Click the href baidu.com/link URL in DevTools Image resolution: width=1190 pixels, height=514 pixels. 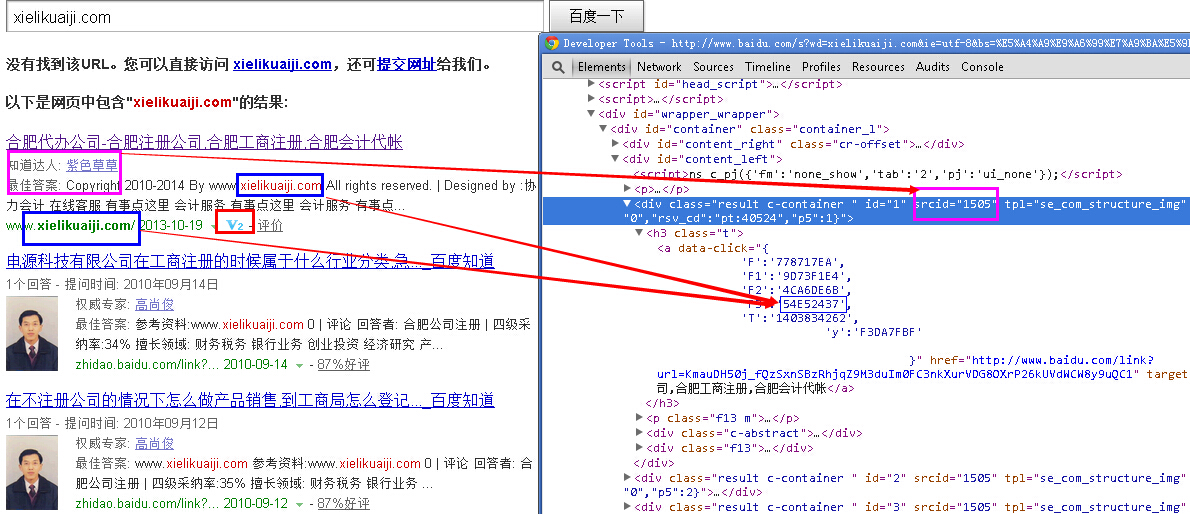point(907,367)
